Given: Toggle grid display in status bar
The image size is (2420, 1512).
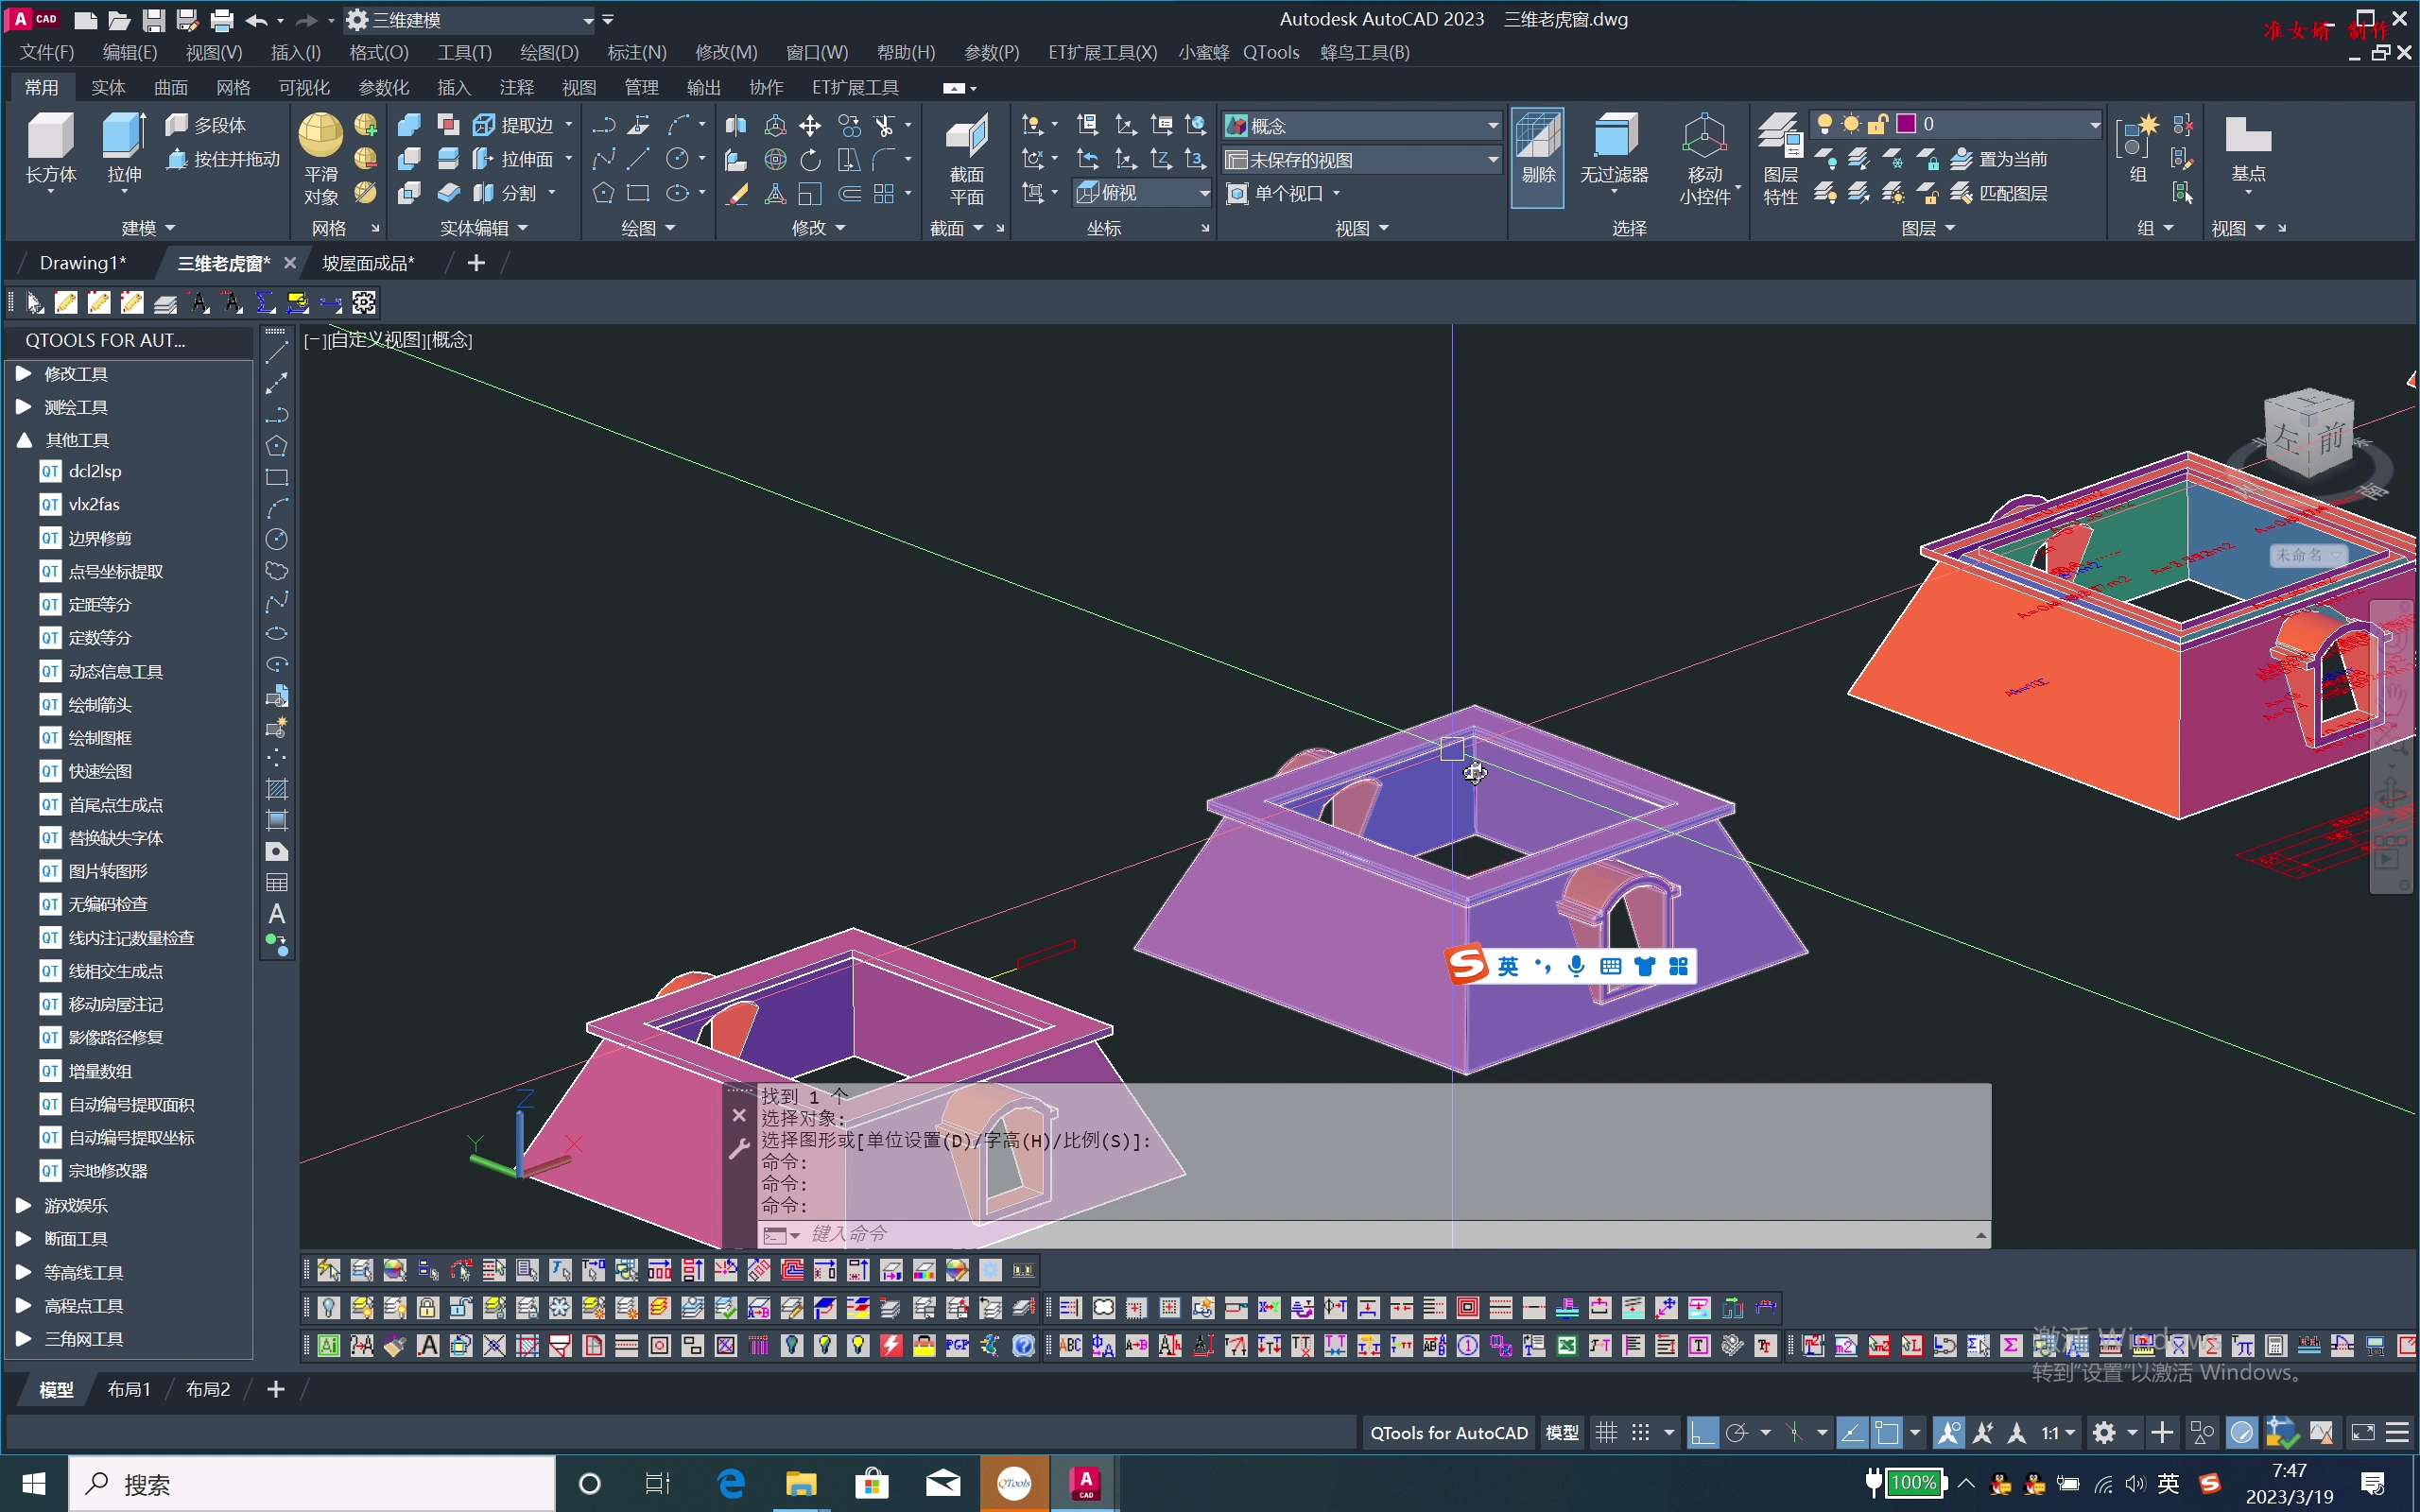Looking at the screenshot, I should coord(1606,1433).
